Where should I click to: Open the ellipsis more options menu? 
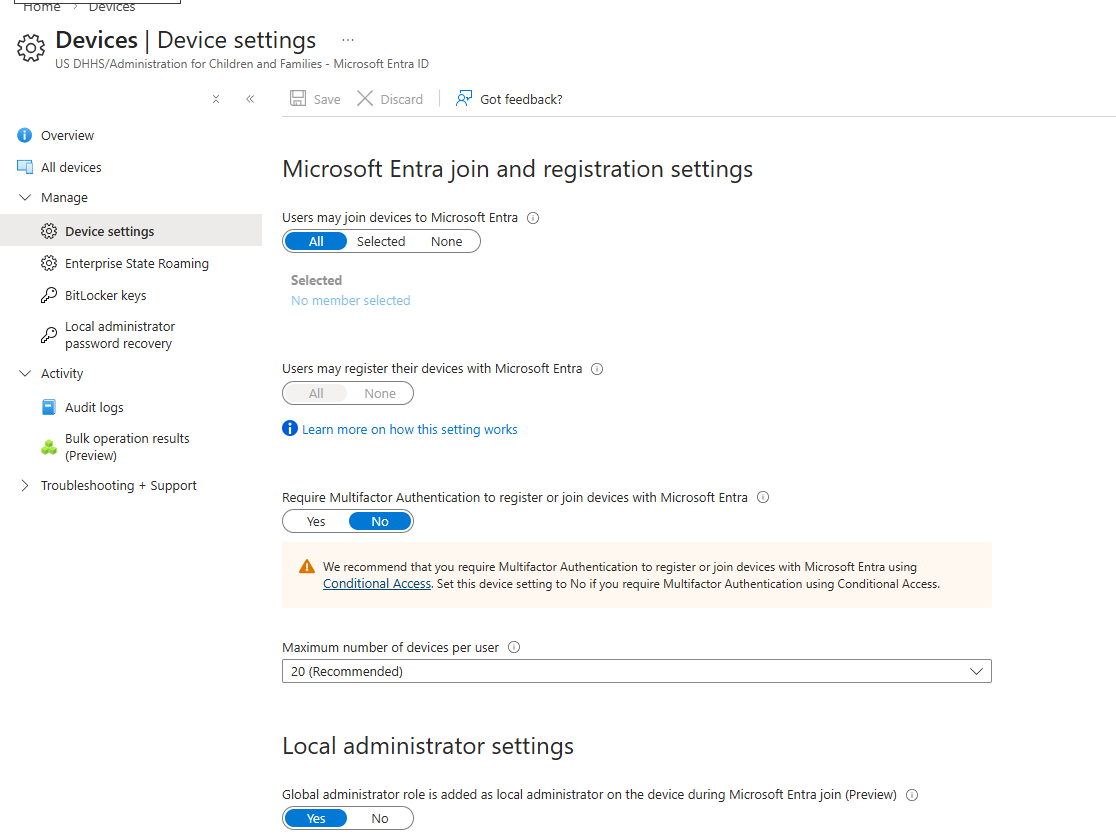click(x=347, y=40)
